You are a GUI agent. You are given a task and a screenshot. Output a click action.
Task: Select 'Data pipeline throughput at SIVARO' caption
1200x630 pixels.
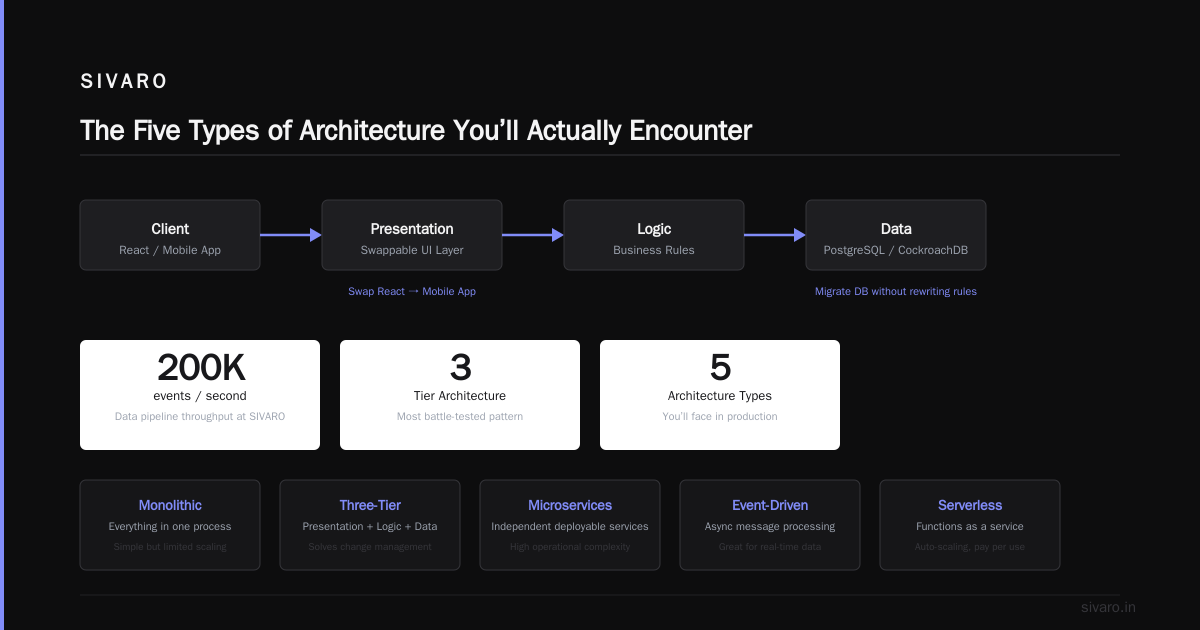point(200,416)
